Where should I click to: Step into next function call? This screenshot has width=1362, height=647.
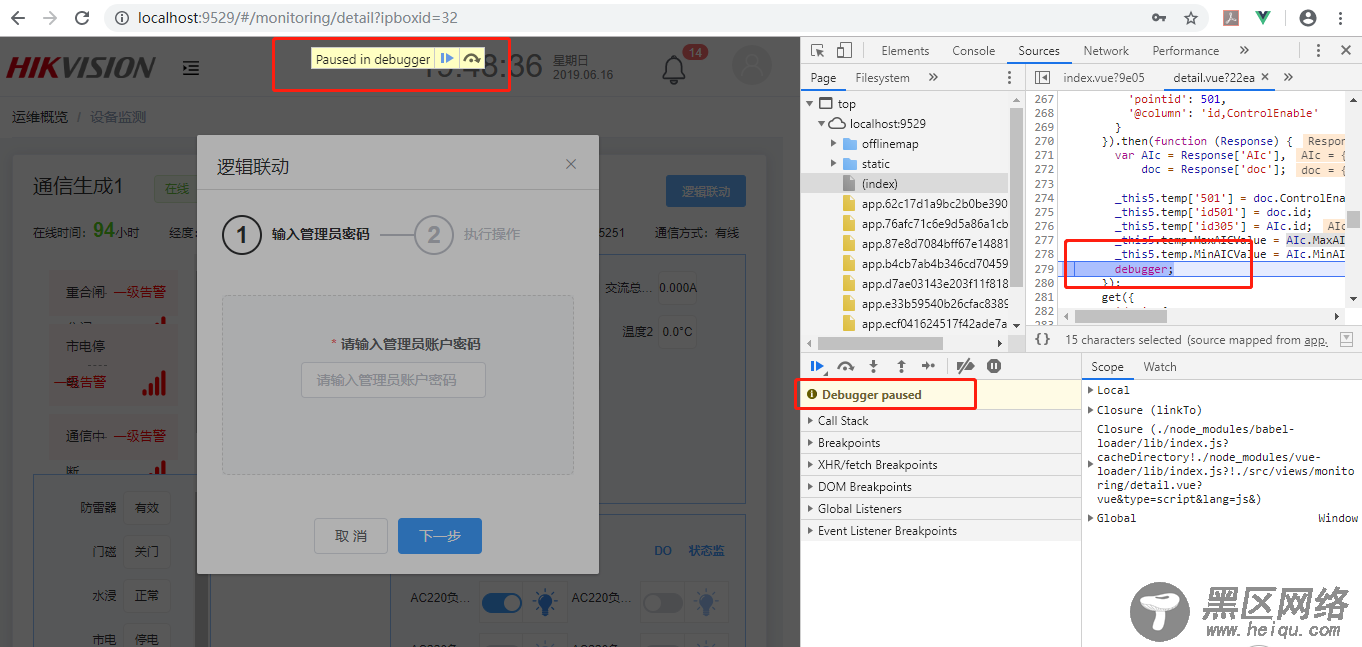873,366
